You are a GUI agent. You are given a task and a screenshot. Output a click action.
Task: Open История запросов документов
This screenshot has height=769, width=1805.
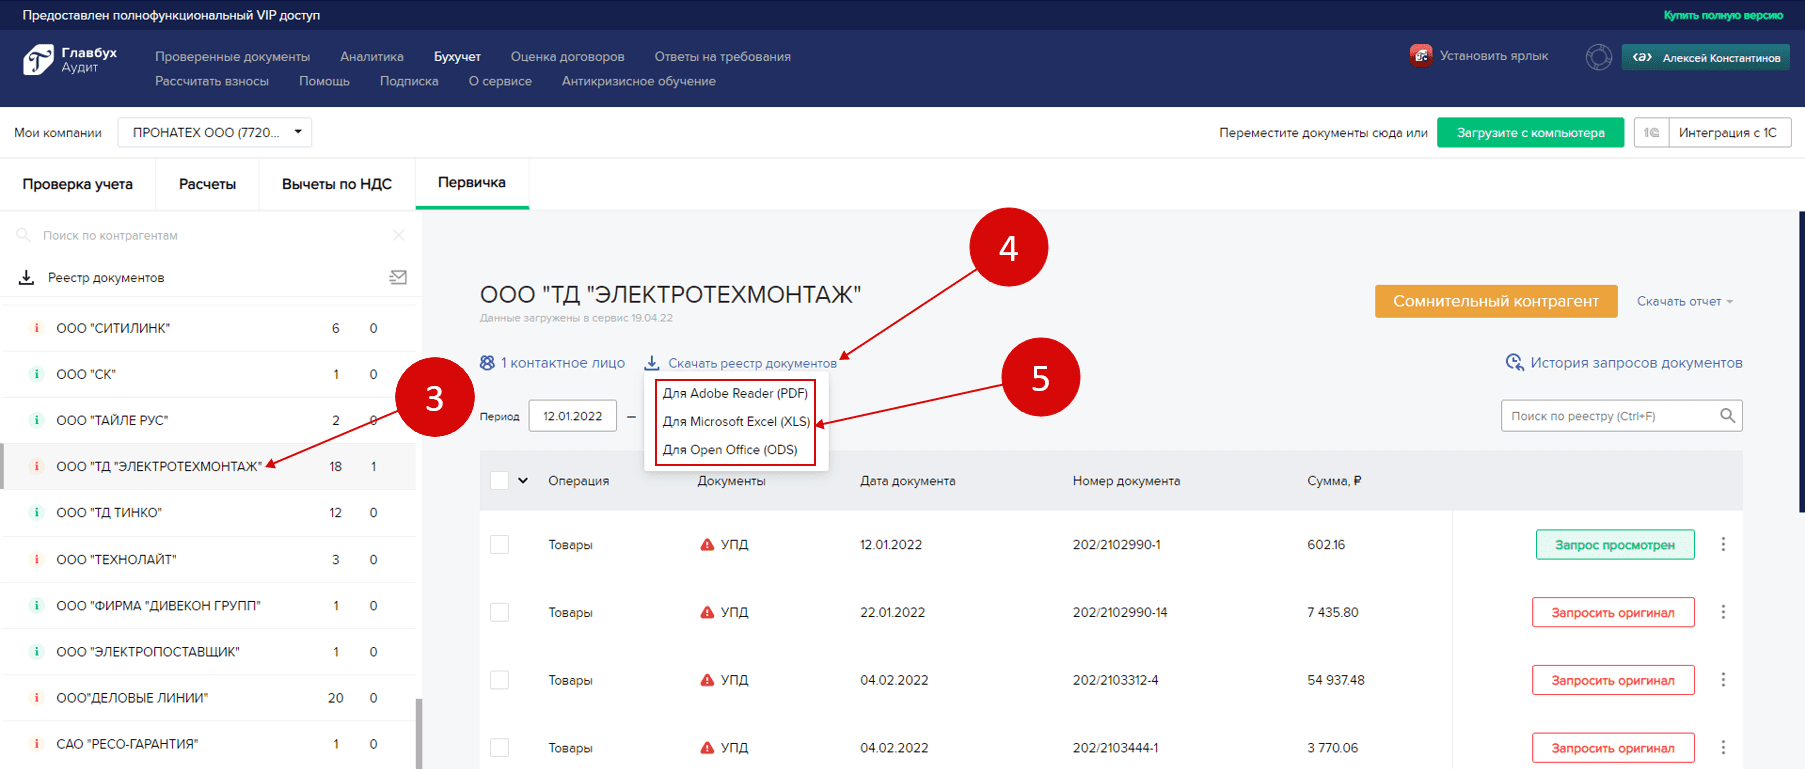[1636, 362]
